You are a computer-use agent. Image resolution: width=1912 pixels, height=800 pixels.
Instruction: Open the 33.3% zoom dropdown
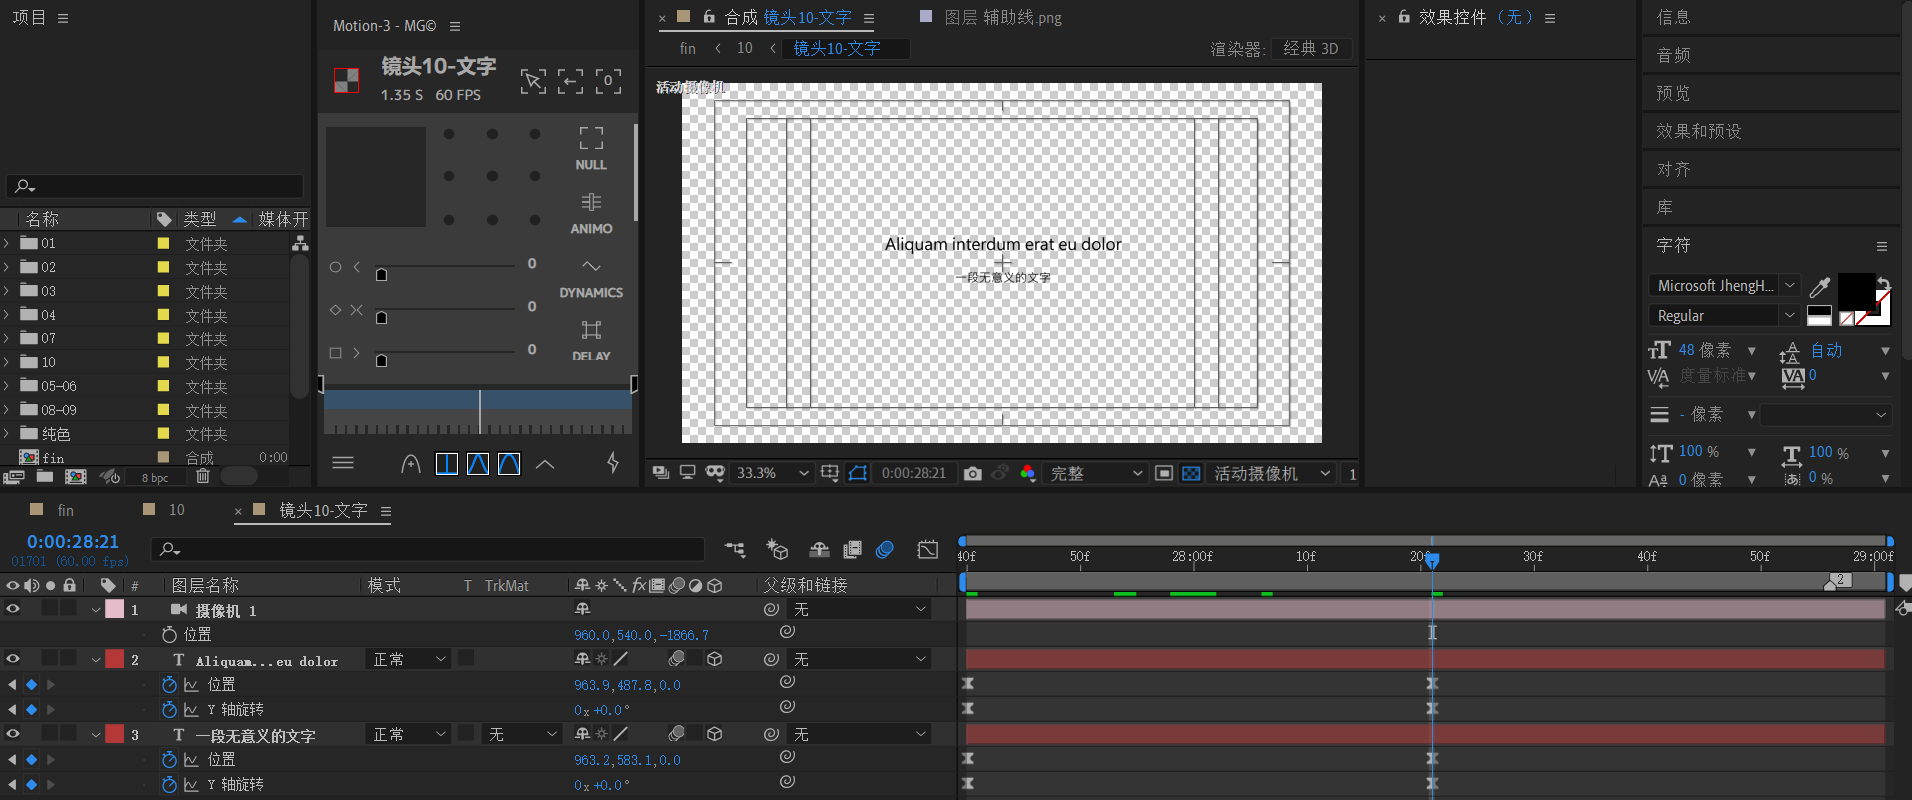click(771, 473)
